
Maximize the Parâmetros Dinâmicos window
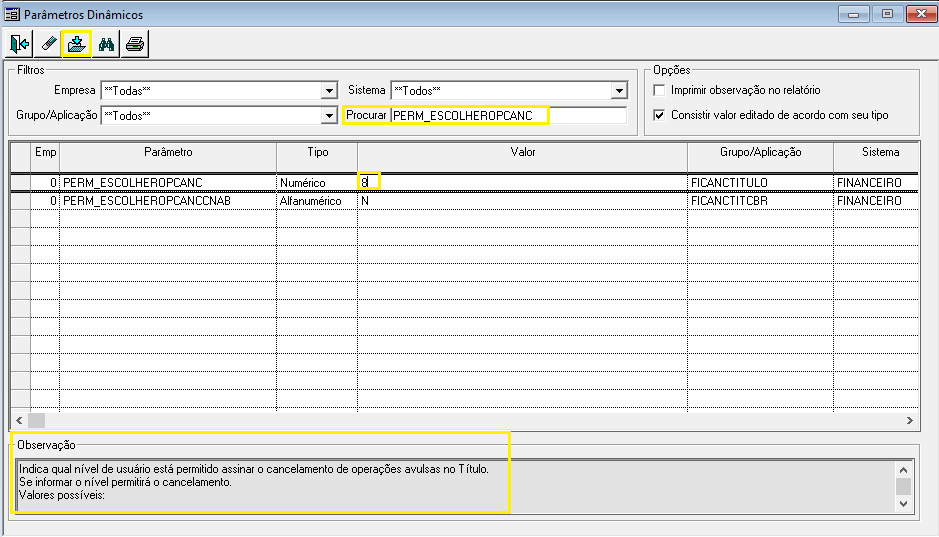(887, 14)
